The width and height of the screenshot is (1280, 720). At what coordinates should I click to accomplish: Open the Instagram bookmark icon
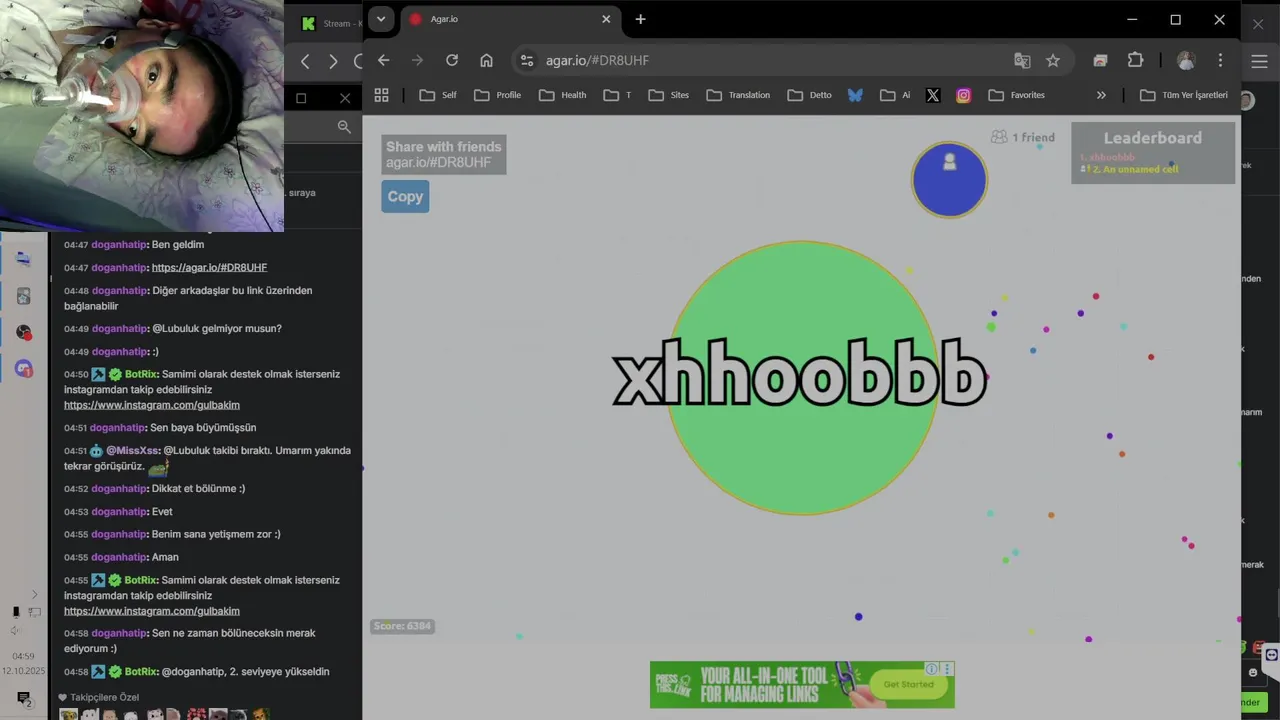[963, 95]
